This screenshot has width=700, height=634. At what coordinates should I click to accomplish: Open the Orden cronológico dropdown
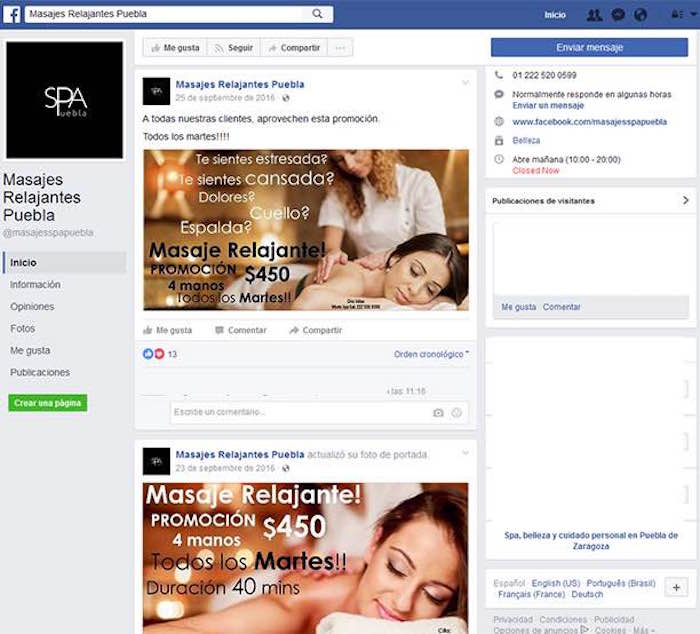pos(431,354)
